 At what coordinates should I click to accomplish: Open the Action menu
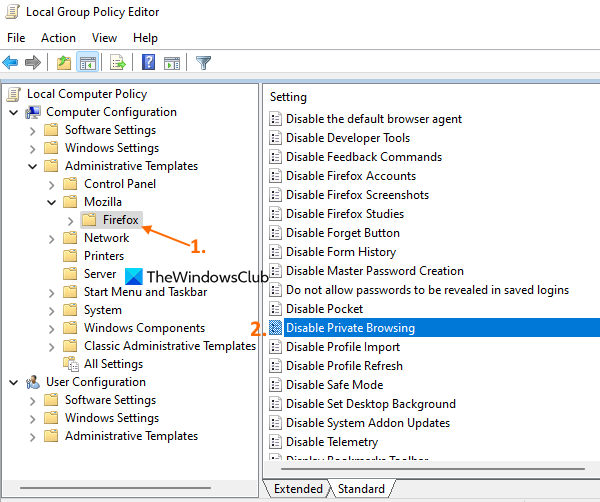(x=58, y=38)
